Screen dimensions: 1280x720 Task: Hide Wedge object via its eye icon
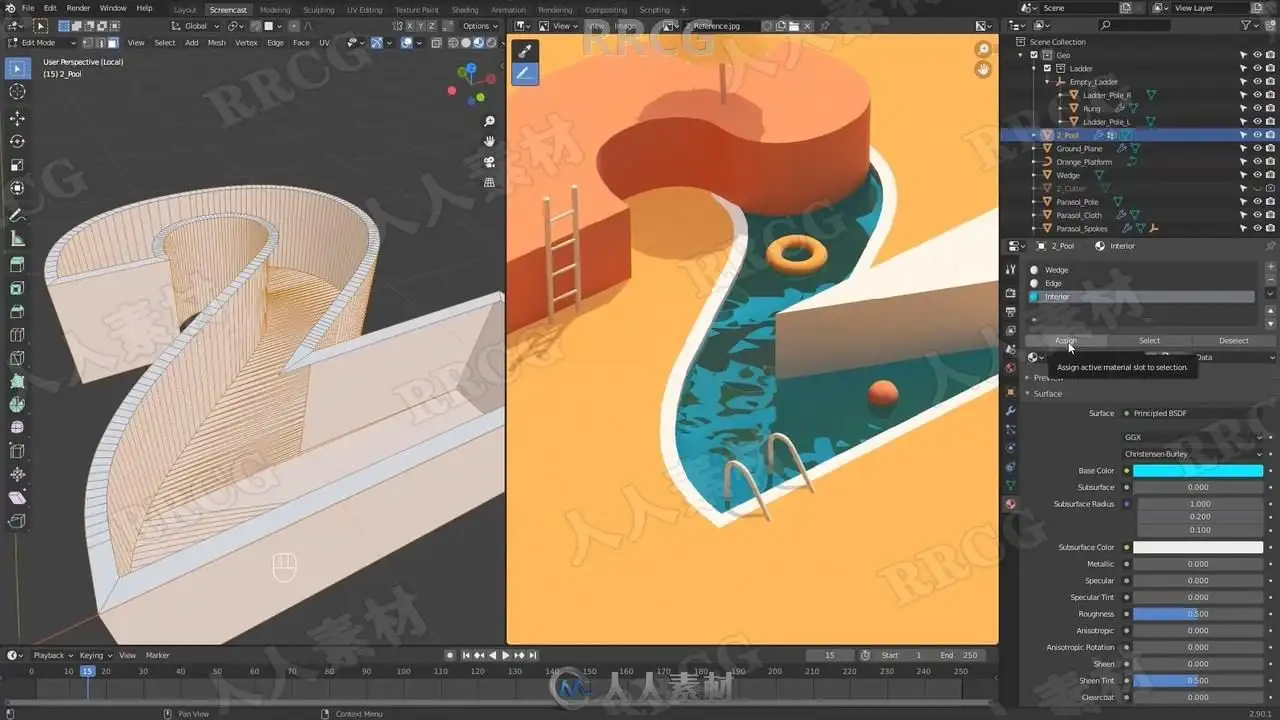pyautogui.click(x=1257, y=175)
